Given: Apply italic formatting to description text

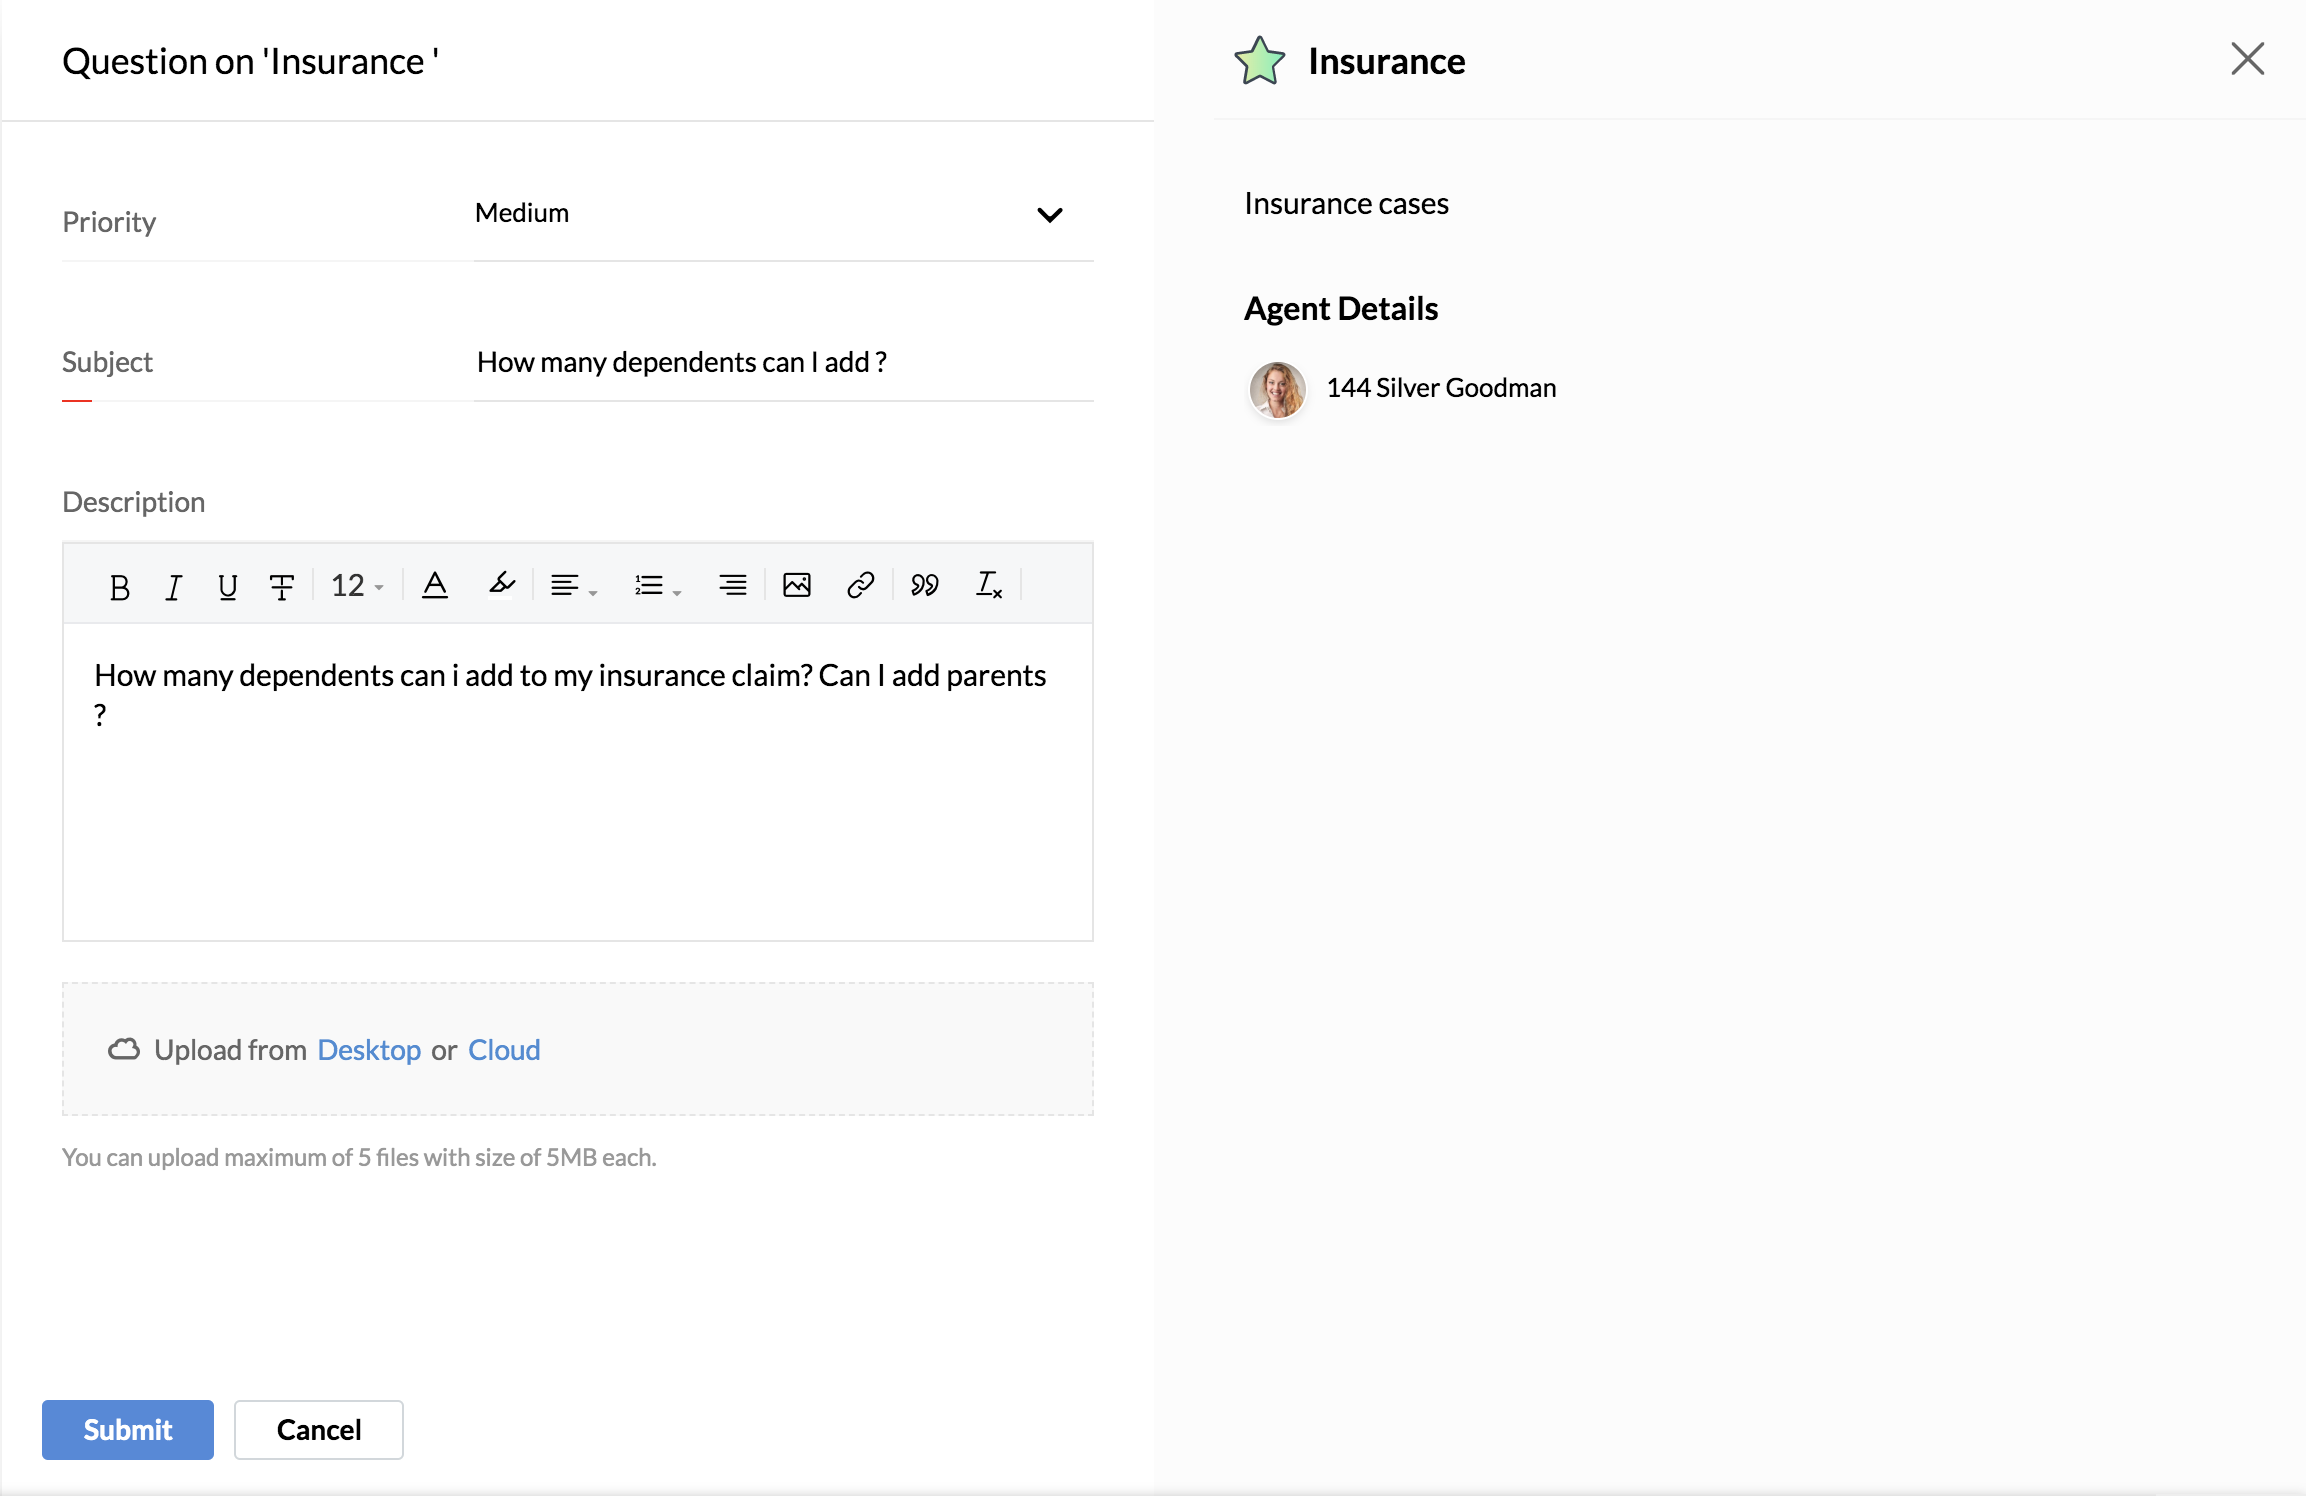Looking at the screenshot, I should point(174,586).
